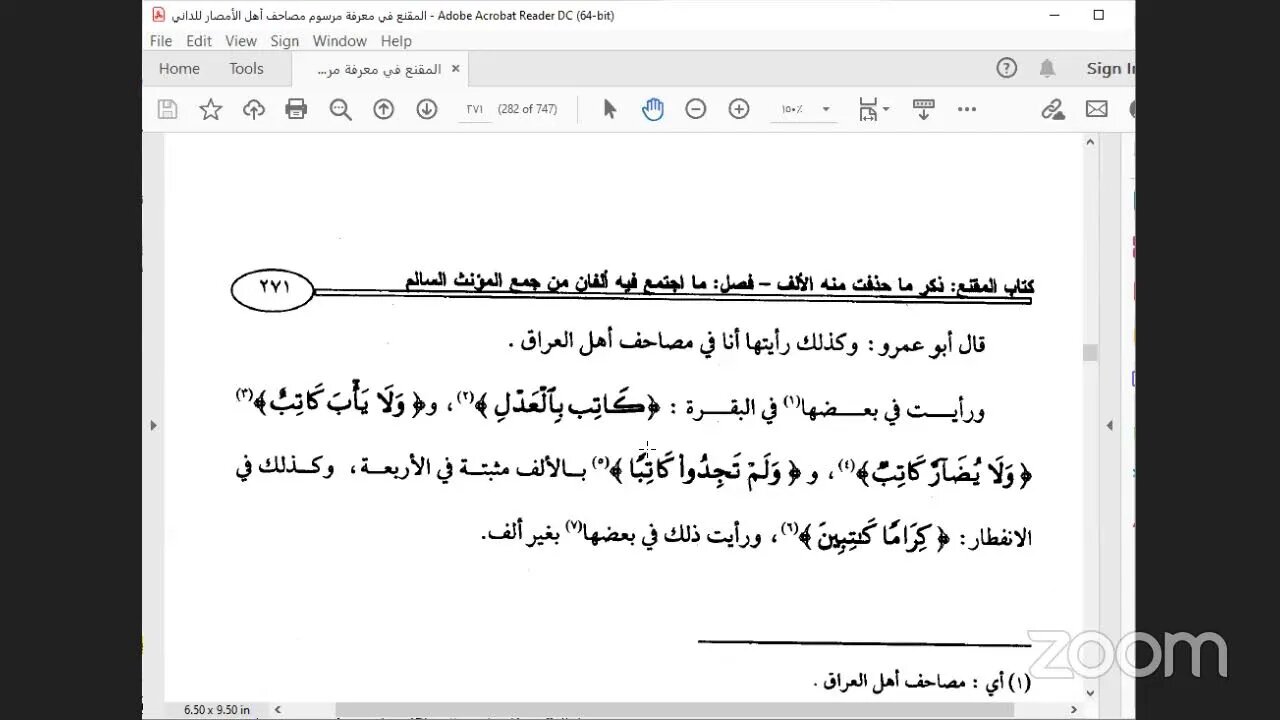Open the Window menu
The height and width of the screenshot is (720, 1280).
pyautogui.click(x=340, y=41)
